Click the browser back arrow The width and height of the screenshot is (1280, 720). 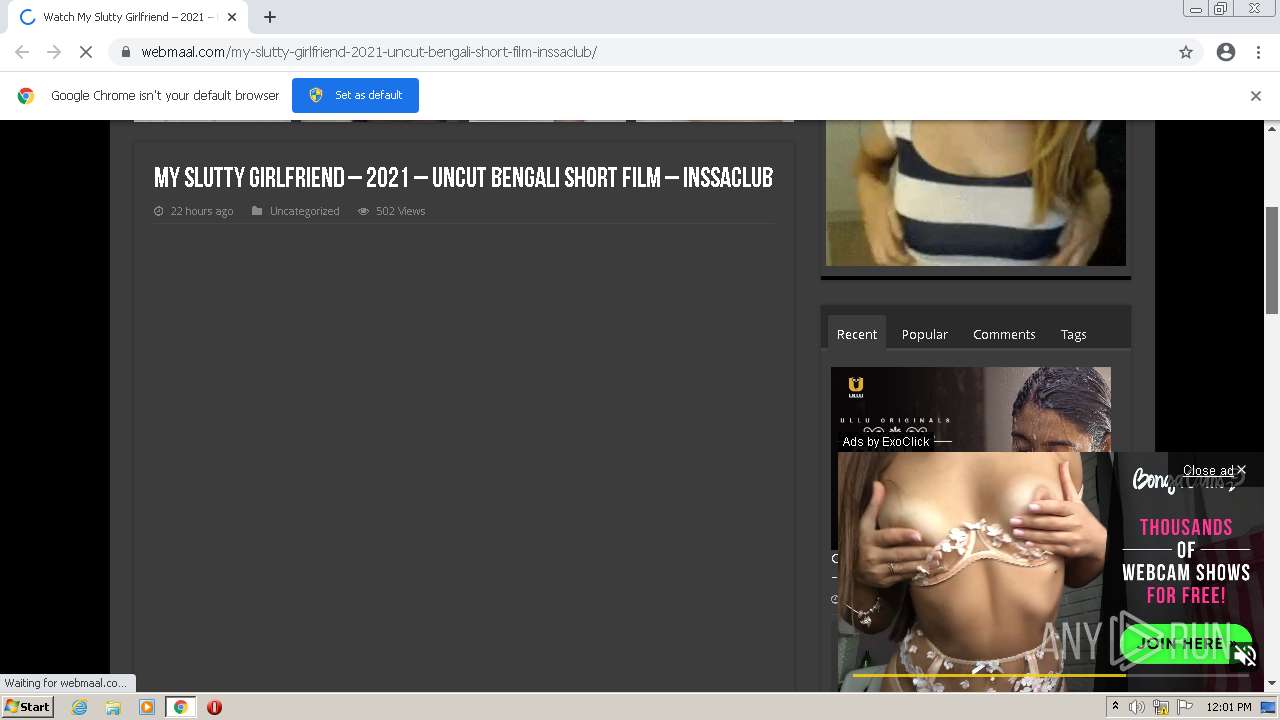(x=22, y=52)
